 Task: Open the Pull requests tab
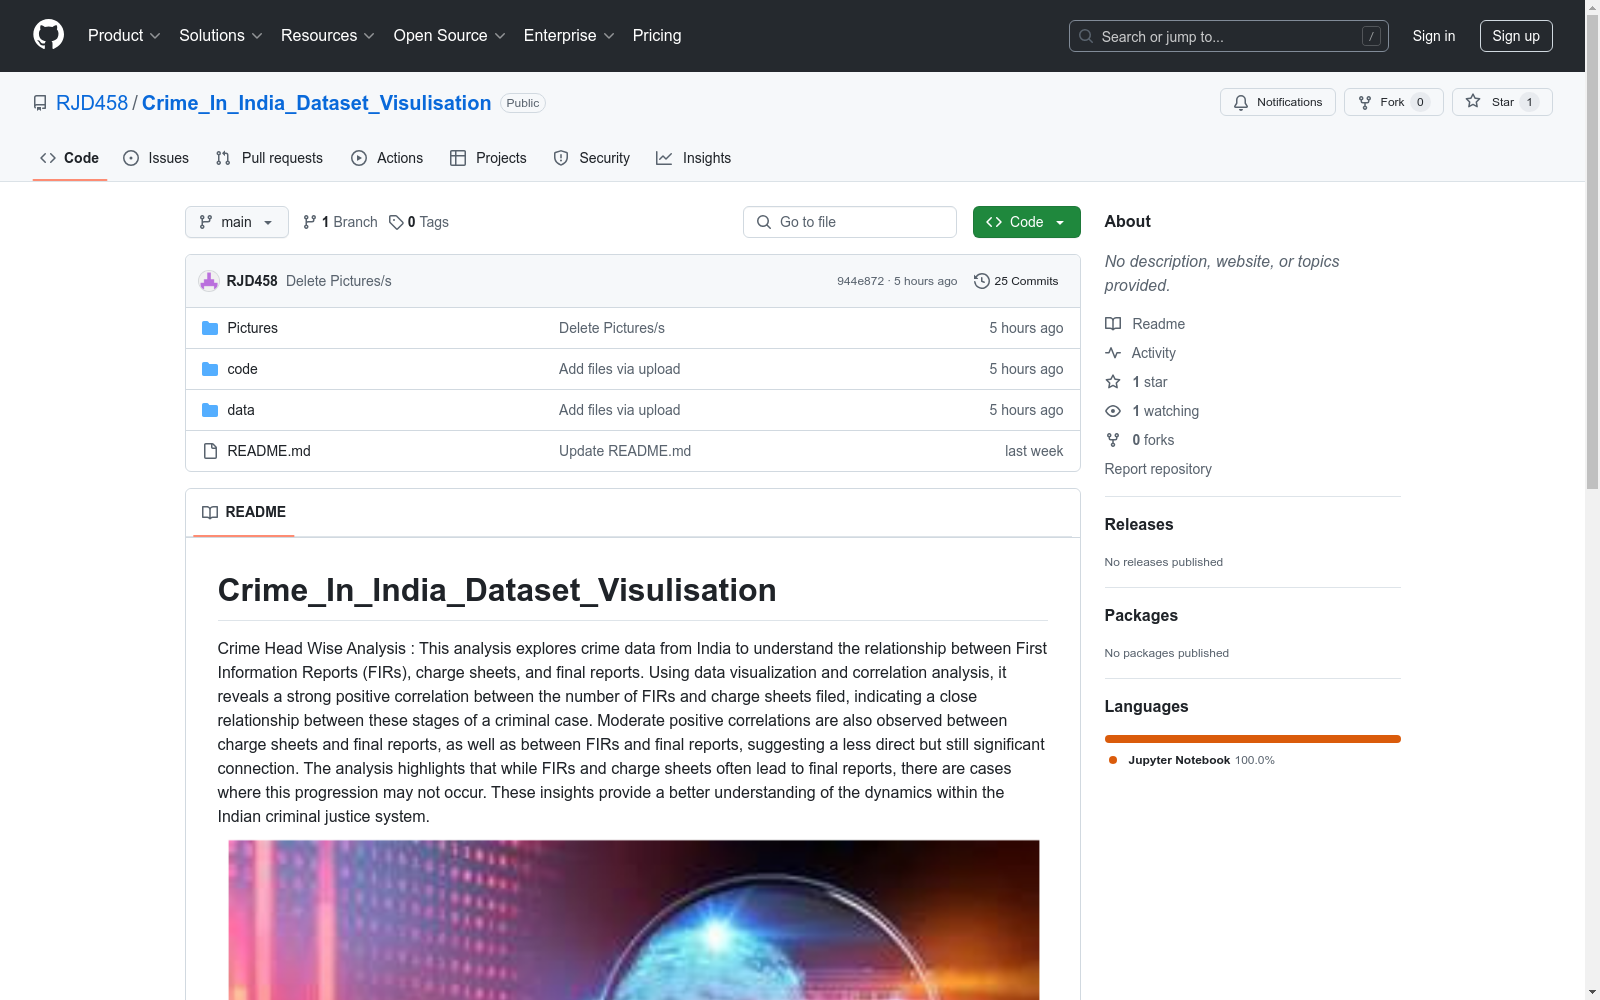point(269,158)
